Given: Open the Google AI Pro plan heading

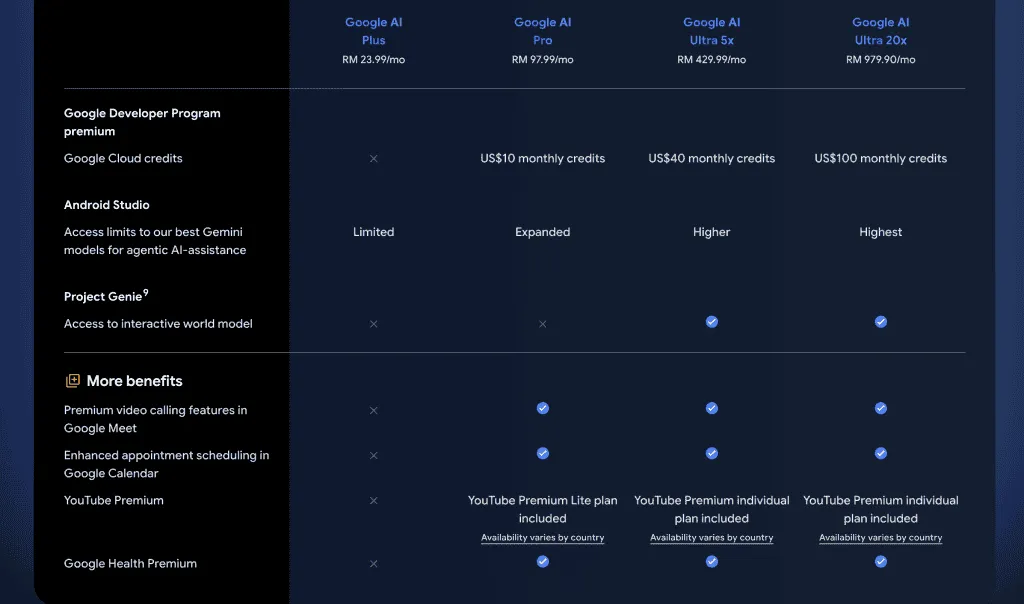Looking at the screenshot, I should [543, 31].
